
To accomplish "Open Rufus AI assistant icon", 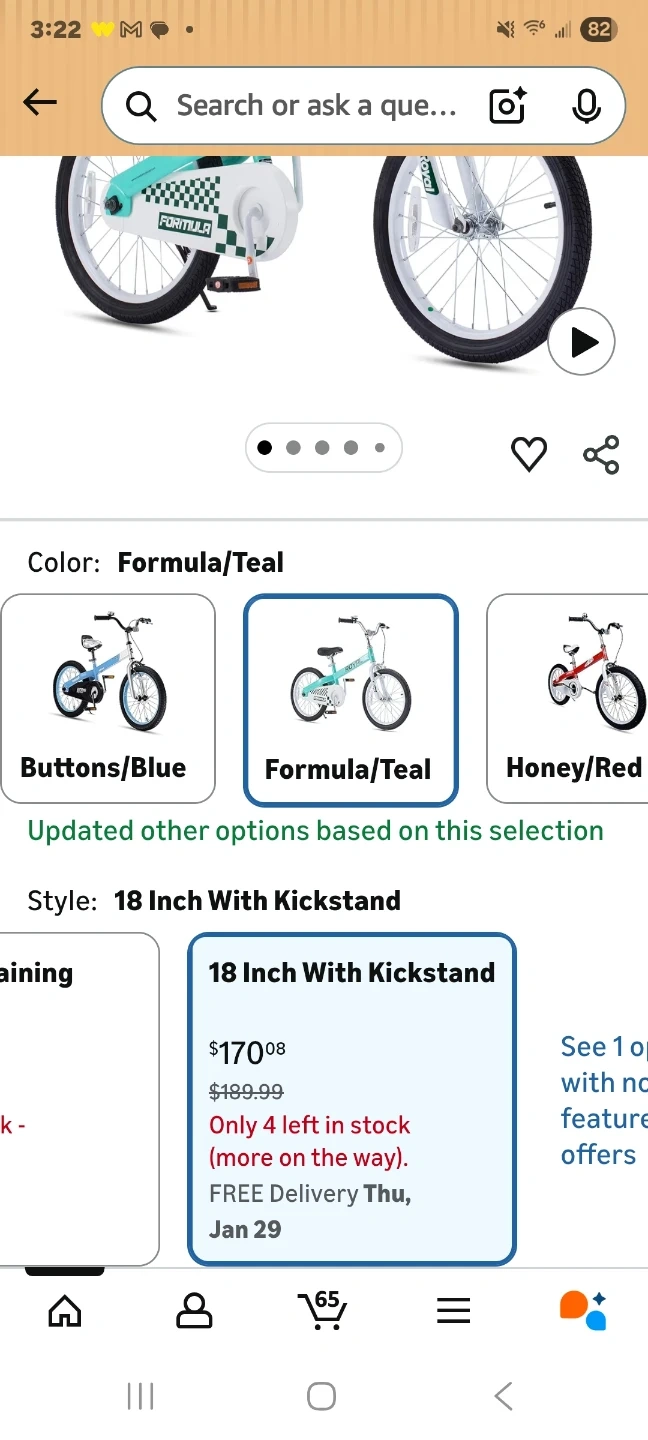I will [583, 1310].
